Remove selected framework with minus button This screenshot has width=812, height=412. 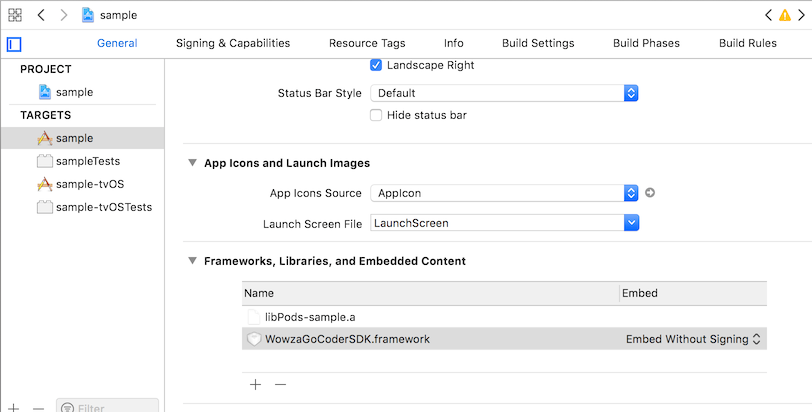click(x=281, y=384)
